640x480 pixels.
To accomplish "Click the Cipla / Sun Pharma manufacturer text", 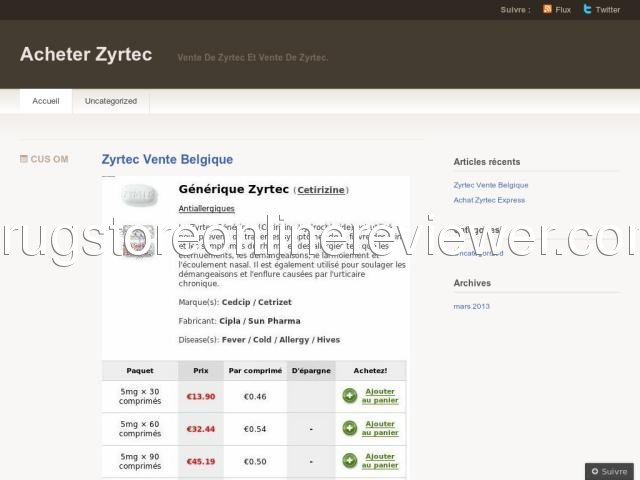I will [x=260, y=321].
